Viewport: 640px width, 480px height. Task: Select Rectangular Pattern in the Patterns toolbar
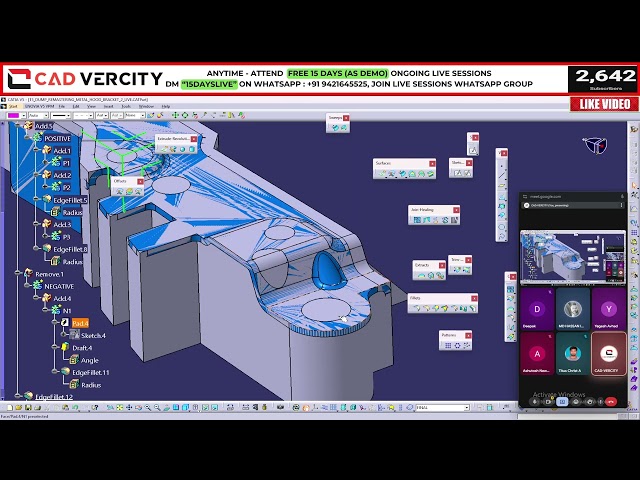coord(448,345)
